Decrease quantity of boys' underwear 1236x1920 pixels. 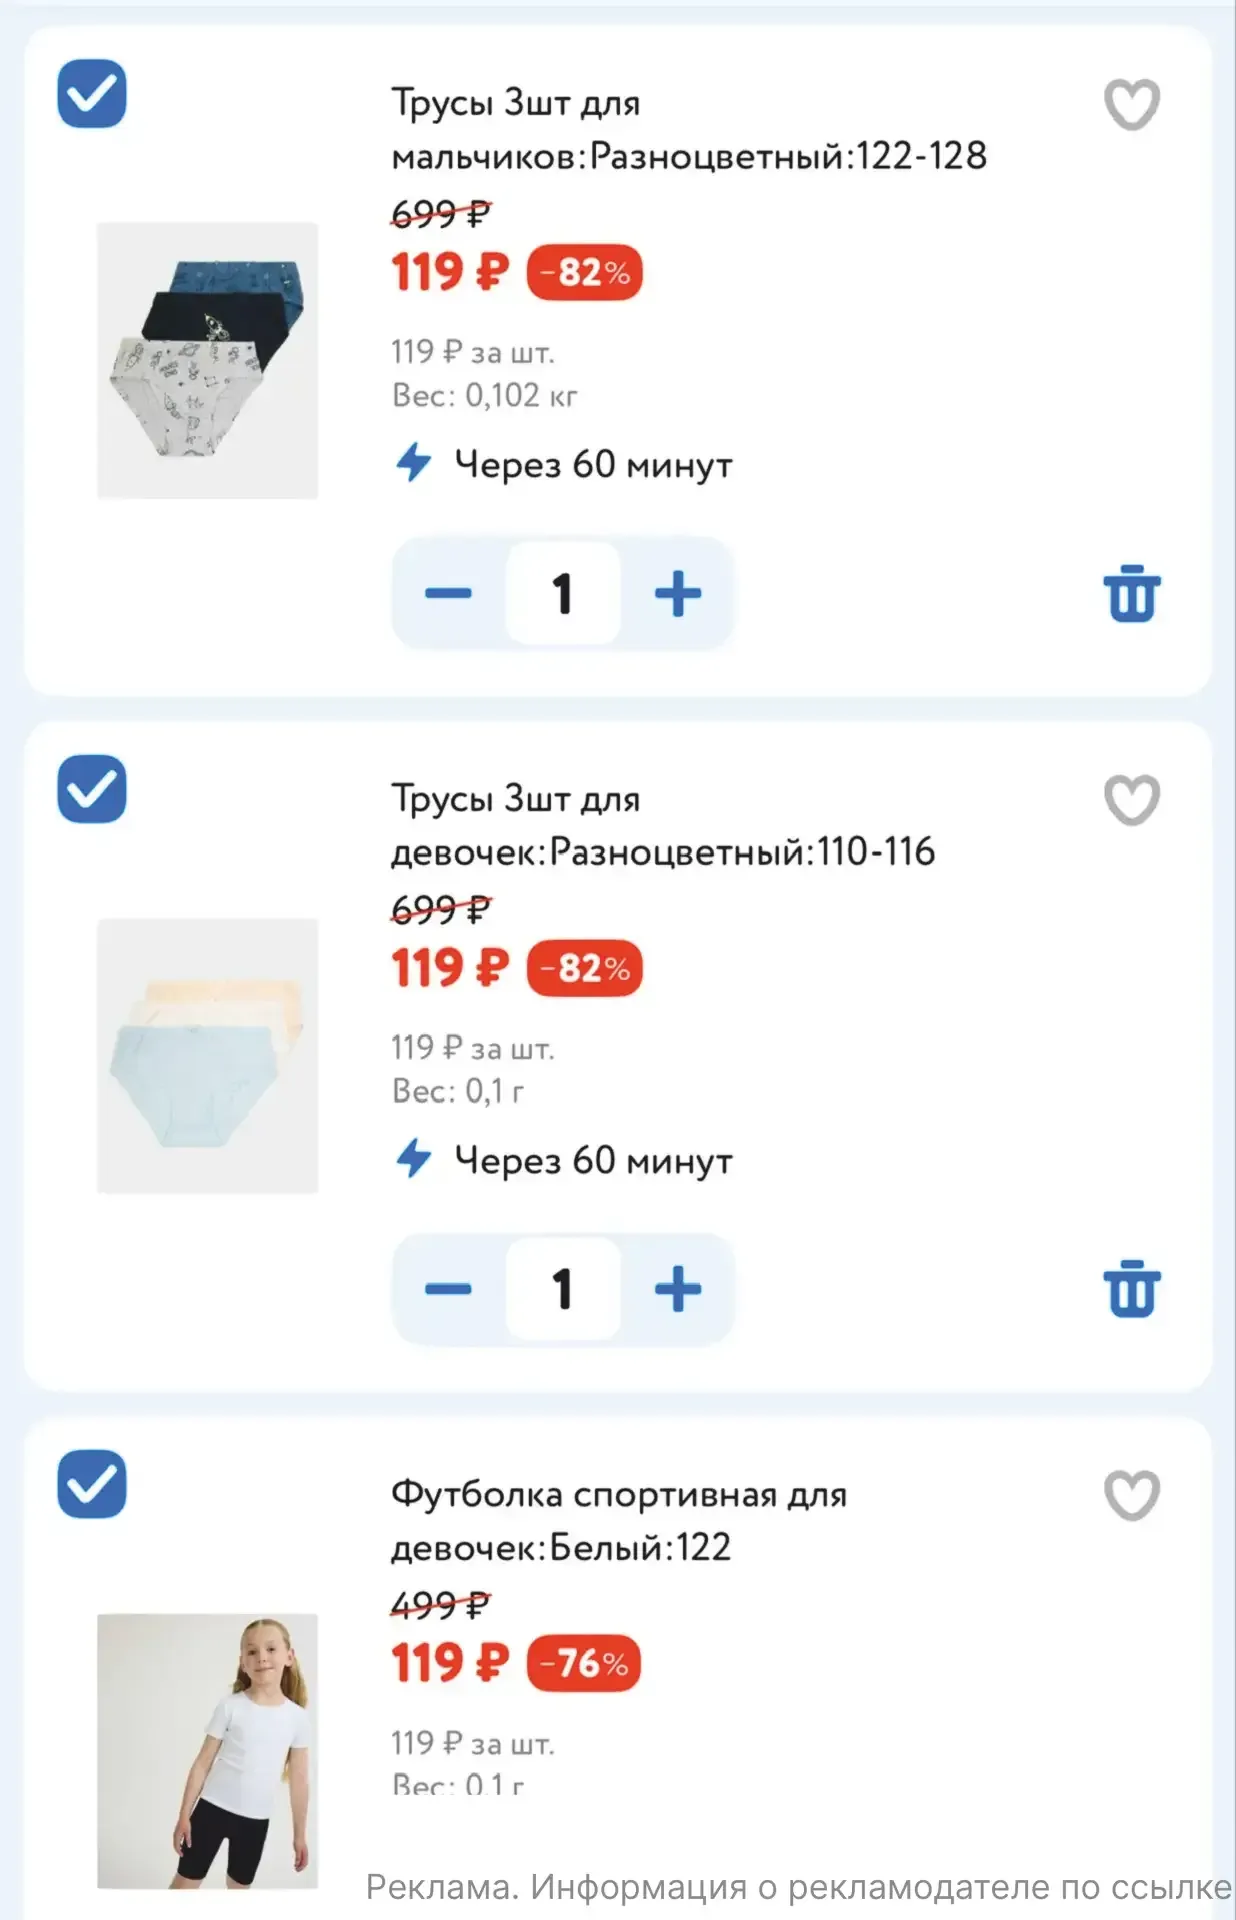[448, 593]
